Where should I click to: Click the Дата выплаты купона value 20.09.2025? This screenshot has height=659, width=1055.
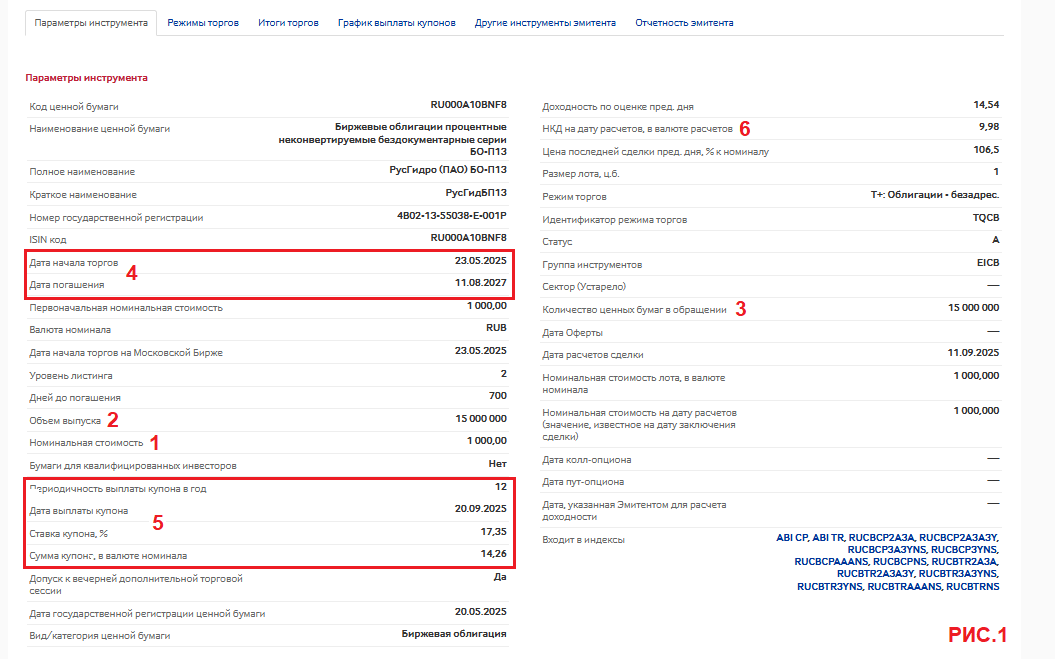[x=480, y=509]
